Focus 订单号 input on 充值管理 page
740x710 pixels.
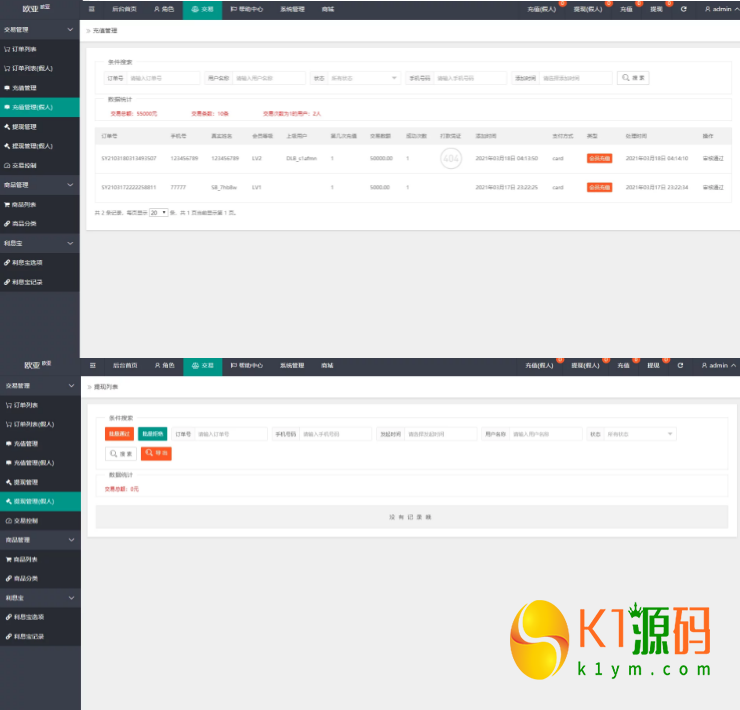tap(163, 78)
